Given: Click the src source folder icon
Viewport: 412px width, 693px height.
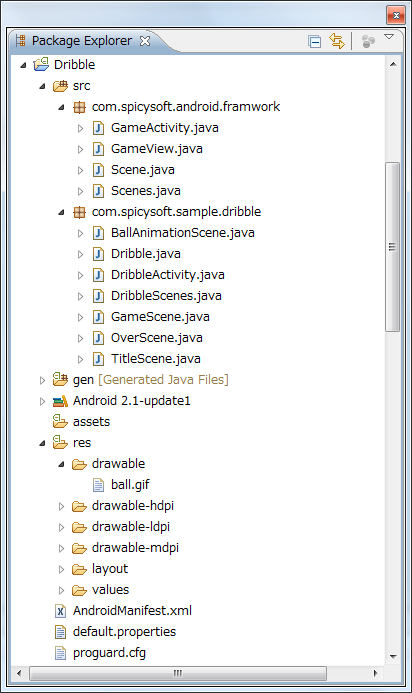Looking at the screenshot, I should tap(60, 85).
